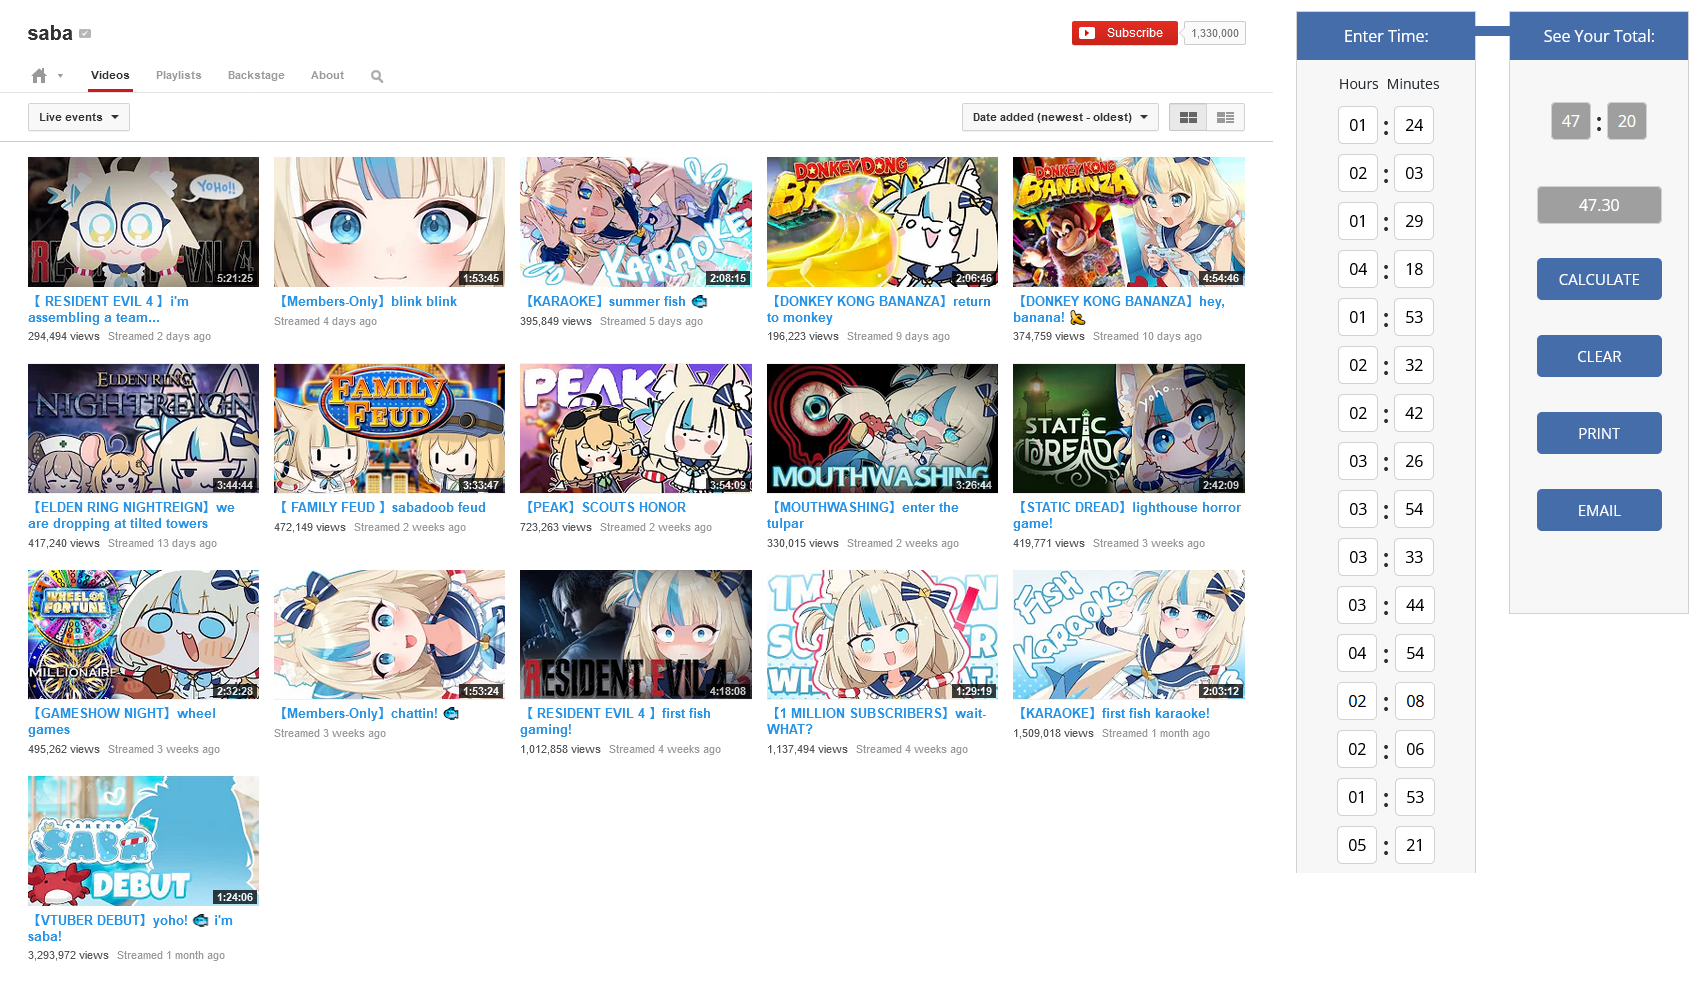
Task: Click the channel search magnifier icon
Action: click(377, 76)
